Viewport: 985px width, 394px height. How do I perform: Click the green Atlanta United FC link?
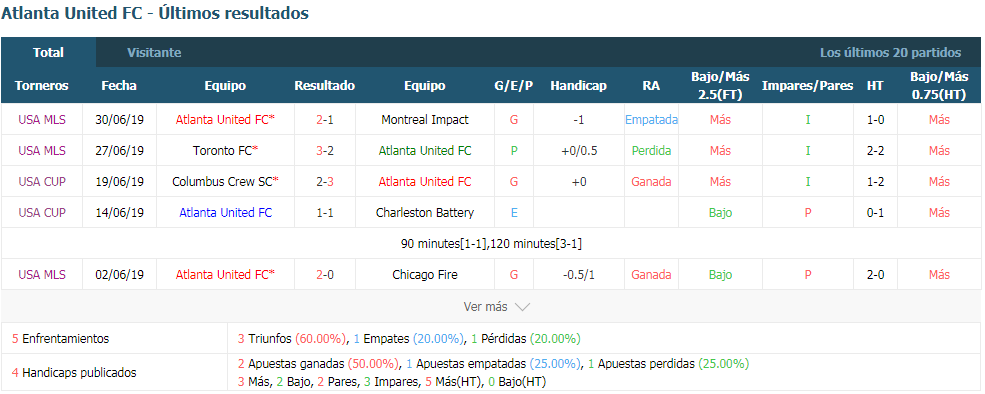click(425, 151)
